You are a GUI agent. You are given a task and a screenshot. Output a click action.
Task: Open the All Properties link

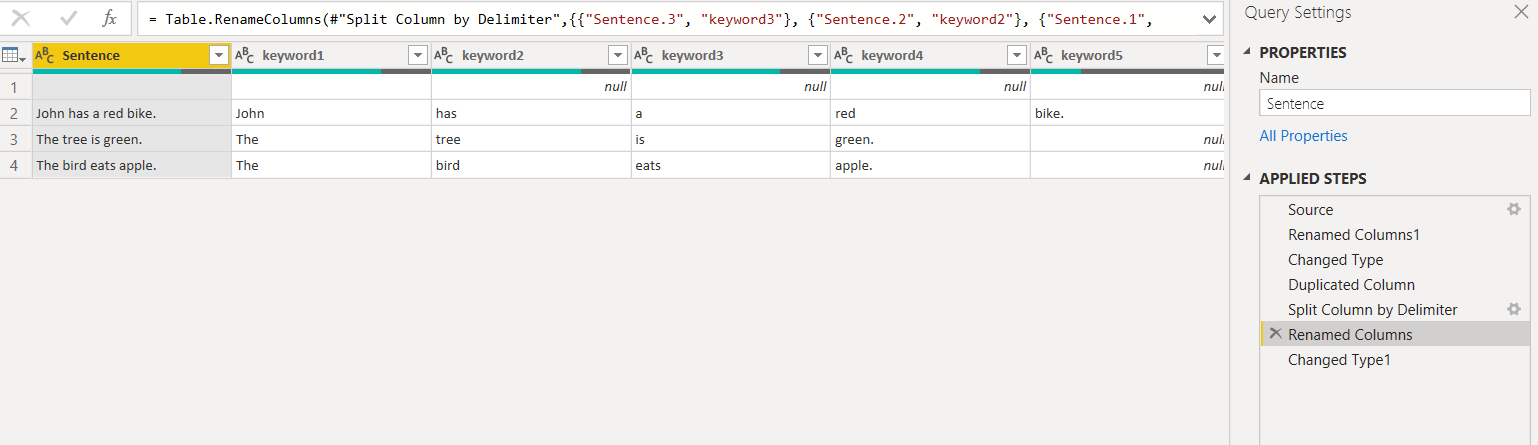1303,136
